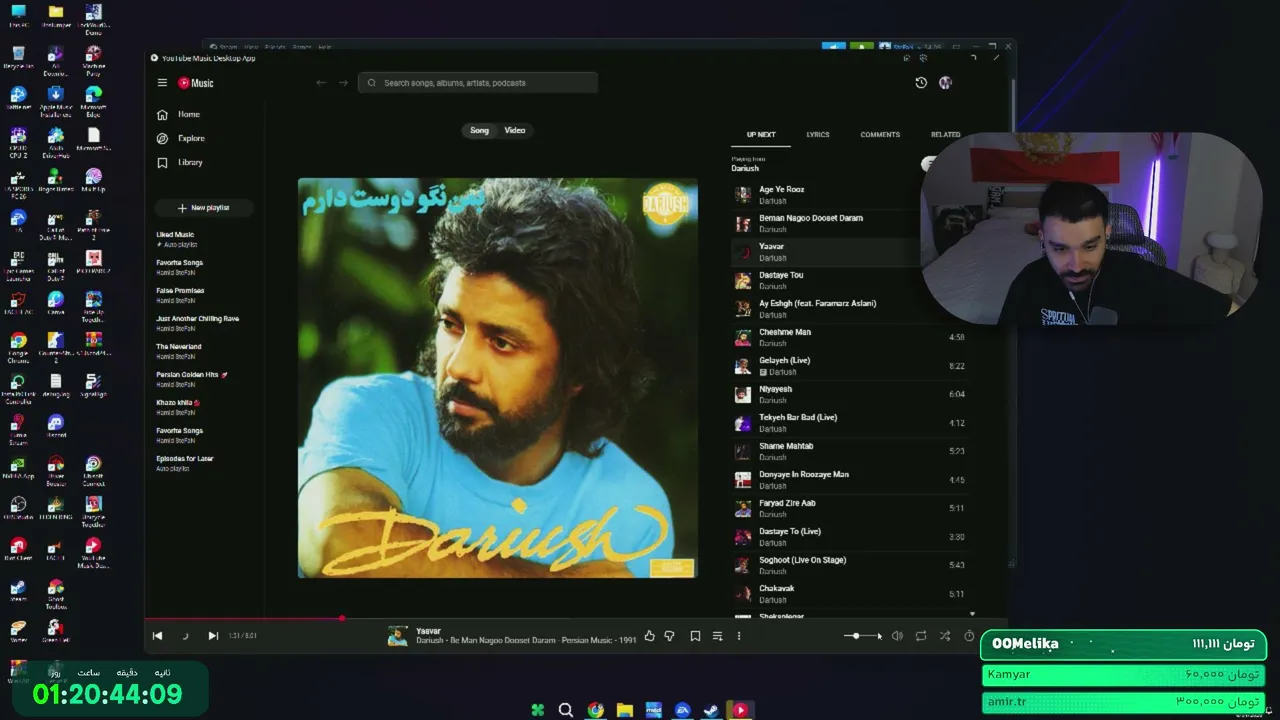Play Shame Mahtab from queue
The image size is (1280, 720).
pyautogui.click(x=850, y=452)
